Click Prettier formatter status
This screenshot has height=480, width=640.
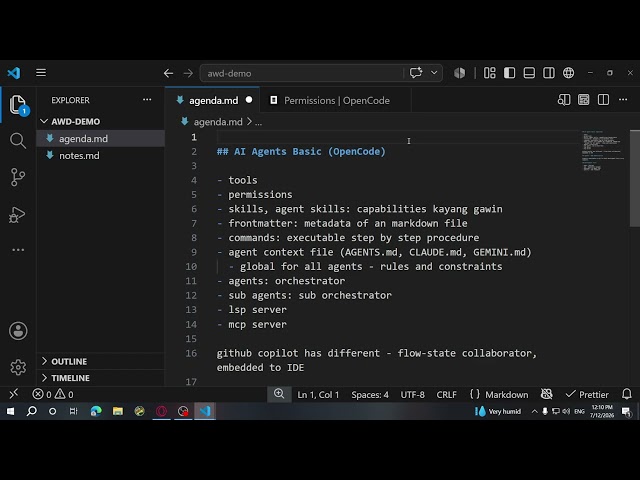click(x=587, y=395)
